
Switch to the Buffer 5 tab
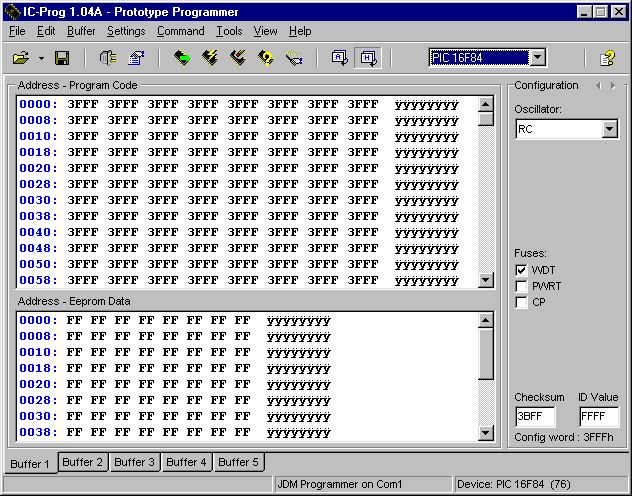(x=238, y=462)
